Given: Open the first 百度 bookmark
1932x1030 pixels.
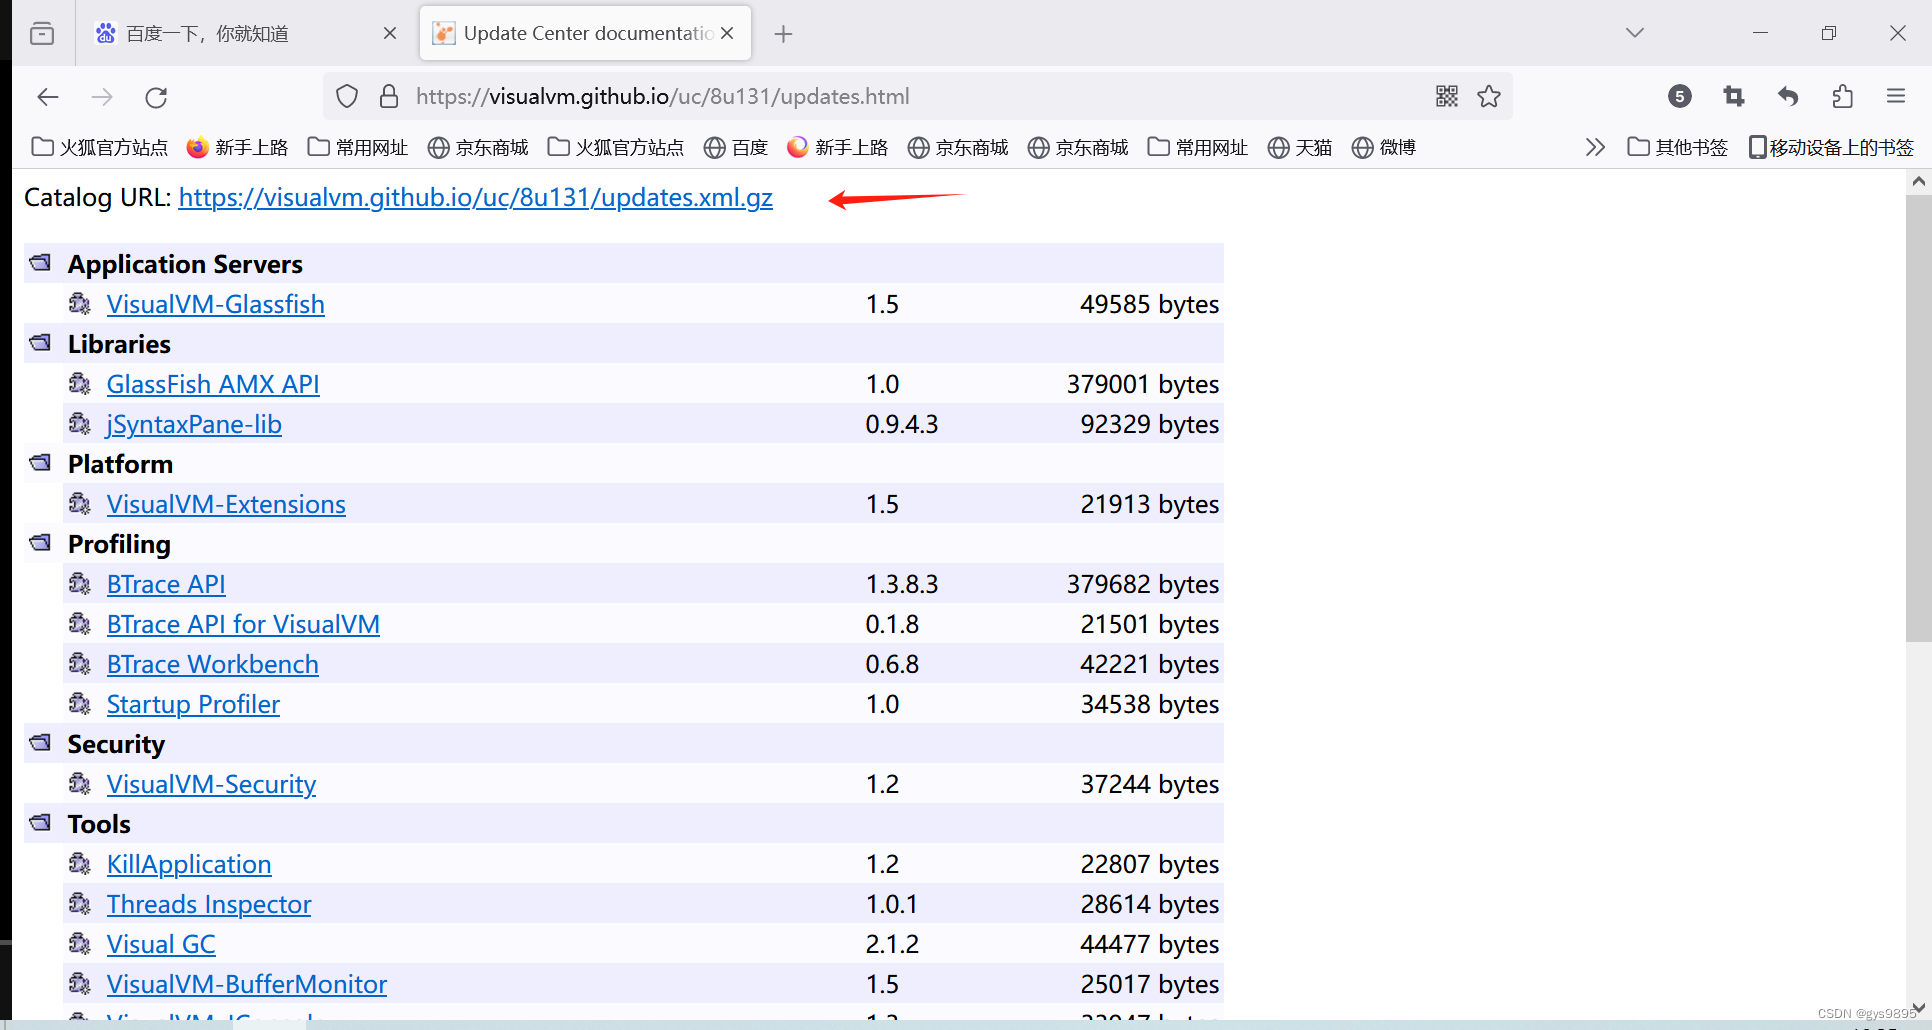Looking at the screenshot, I should tap(736, 147).
